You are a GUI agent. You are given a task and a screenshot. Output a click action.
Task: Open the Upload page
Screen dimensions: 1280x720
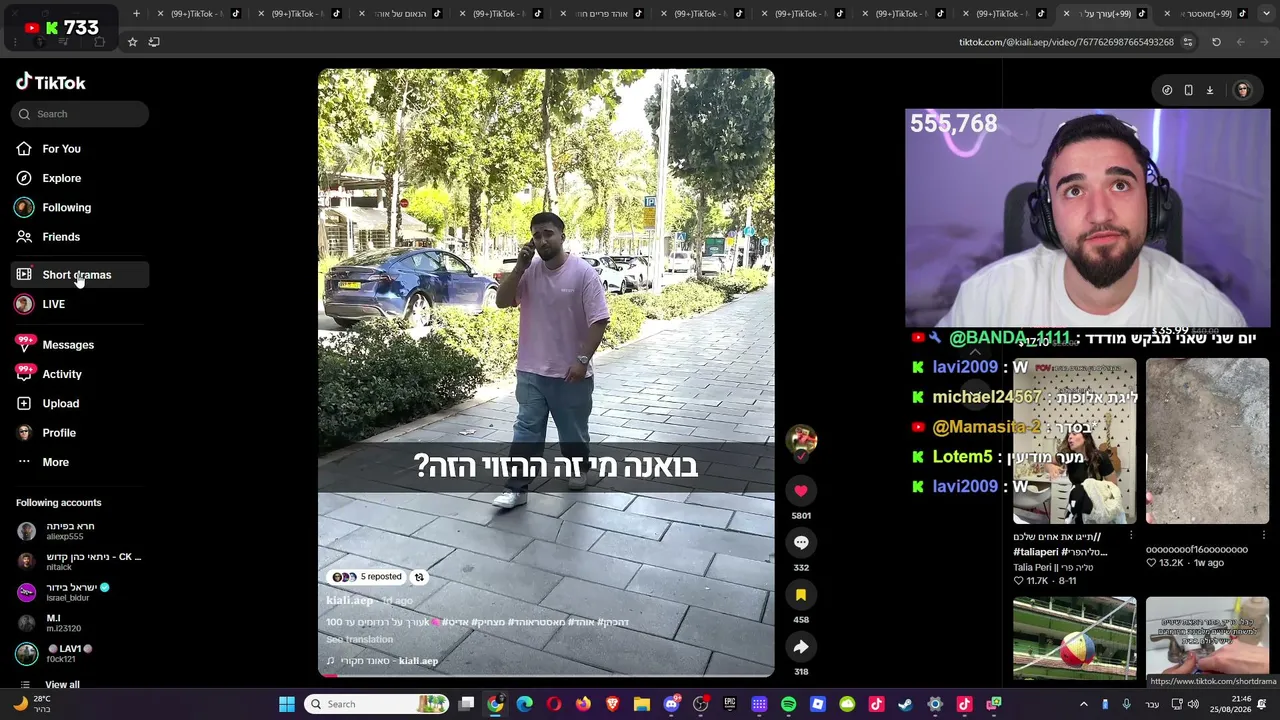(x=60, y=403)
